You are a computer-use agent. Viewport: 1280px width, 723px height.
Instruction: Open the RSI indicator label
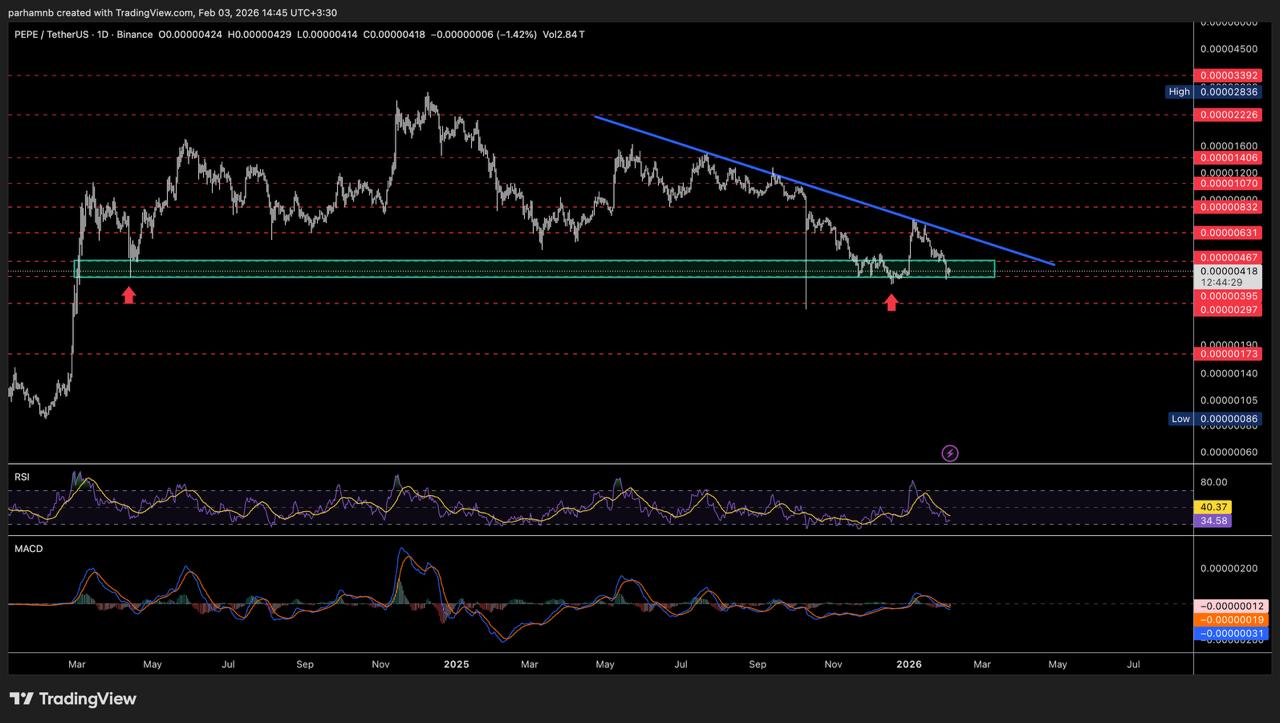21,478
